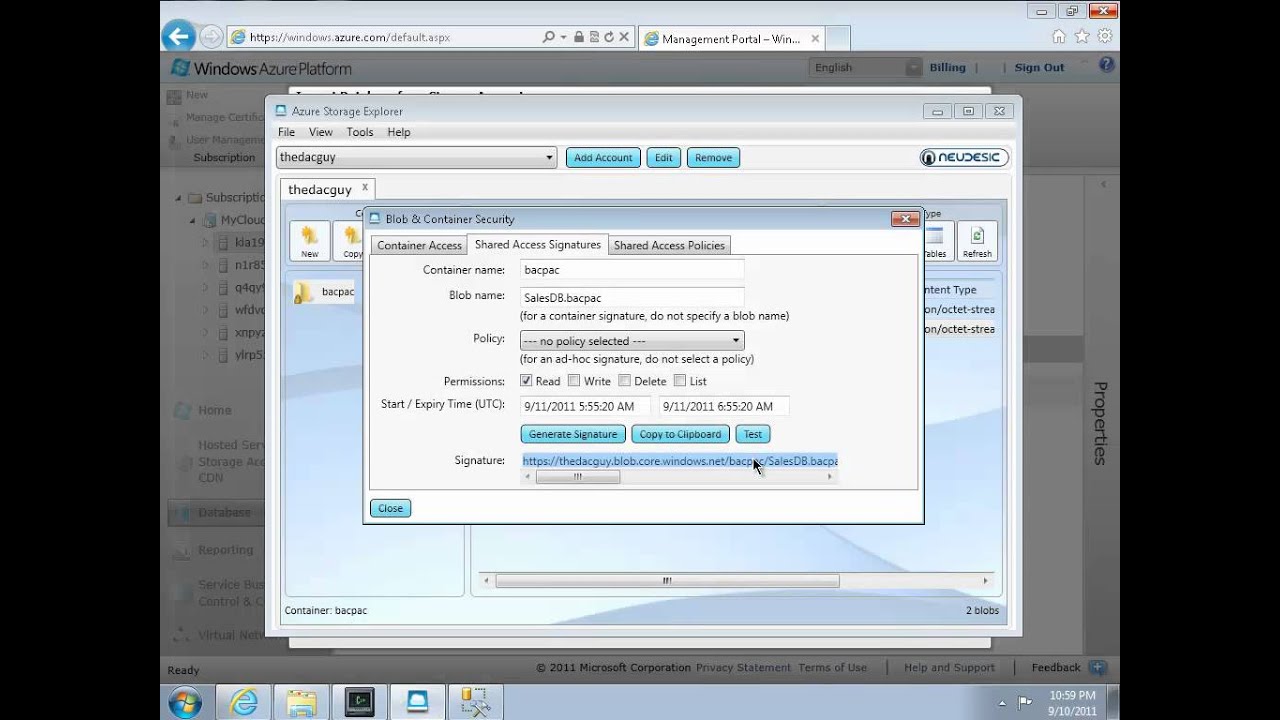Open Internet Explorer from taskbar
Viewport: 1280px width, 720px height.
tap(243, 702)
